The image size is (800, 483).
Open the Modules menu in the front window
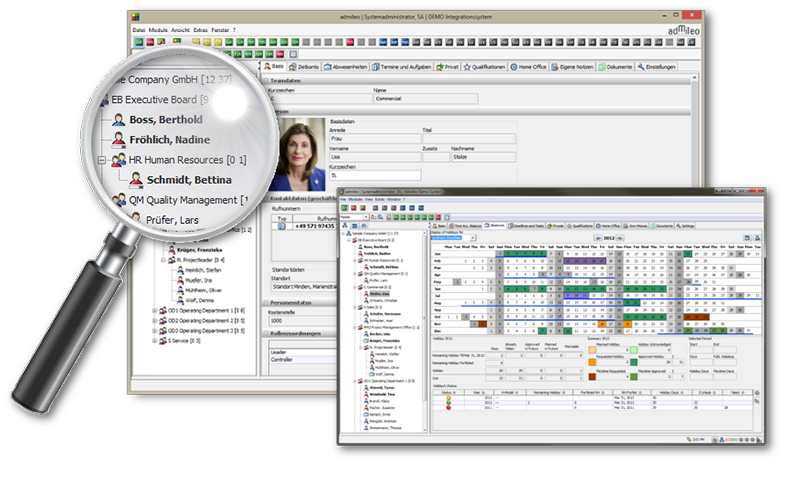[356, 199]
